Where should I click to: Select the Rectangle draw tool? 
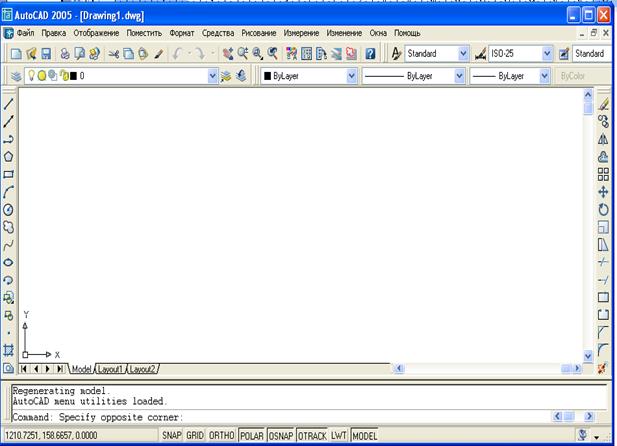click(x=8, y=174)
